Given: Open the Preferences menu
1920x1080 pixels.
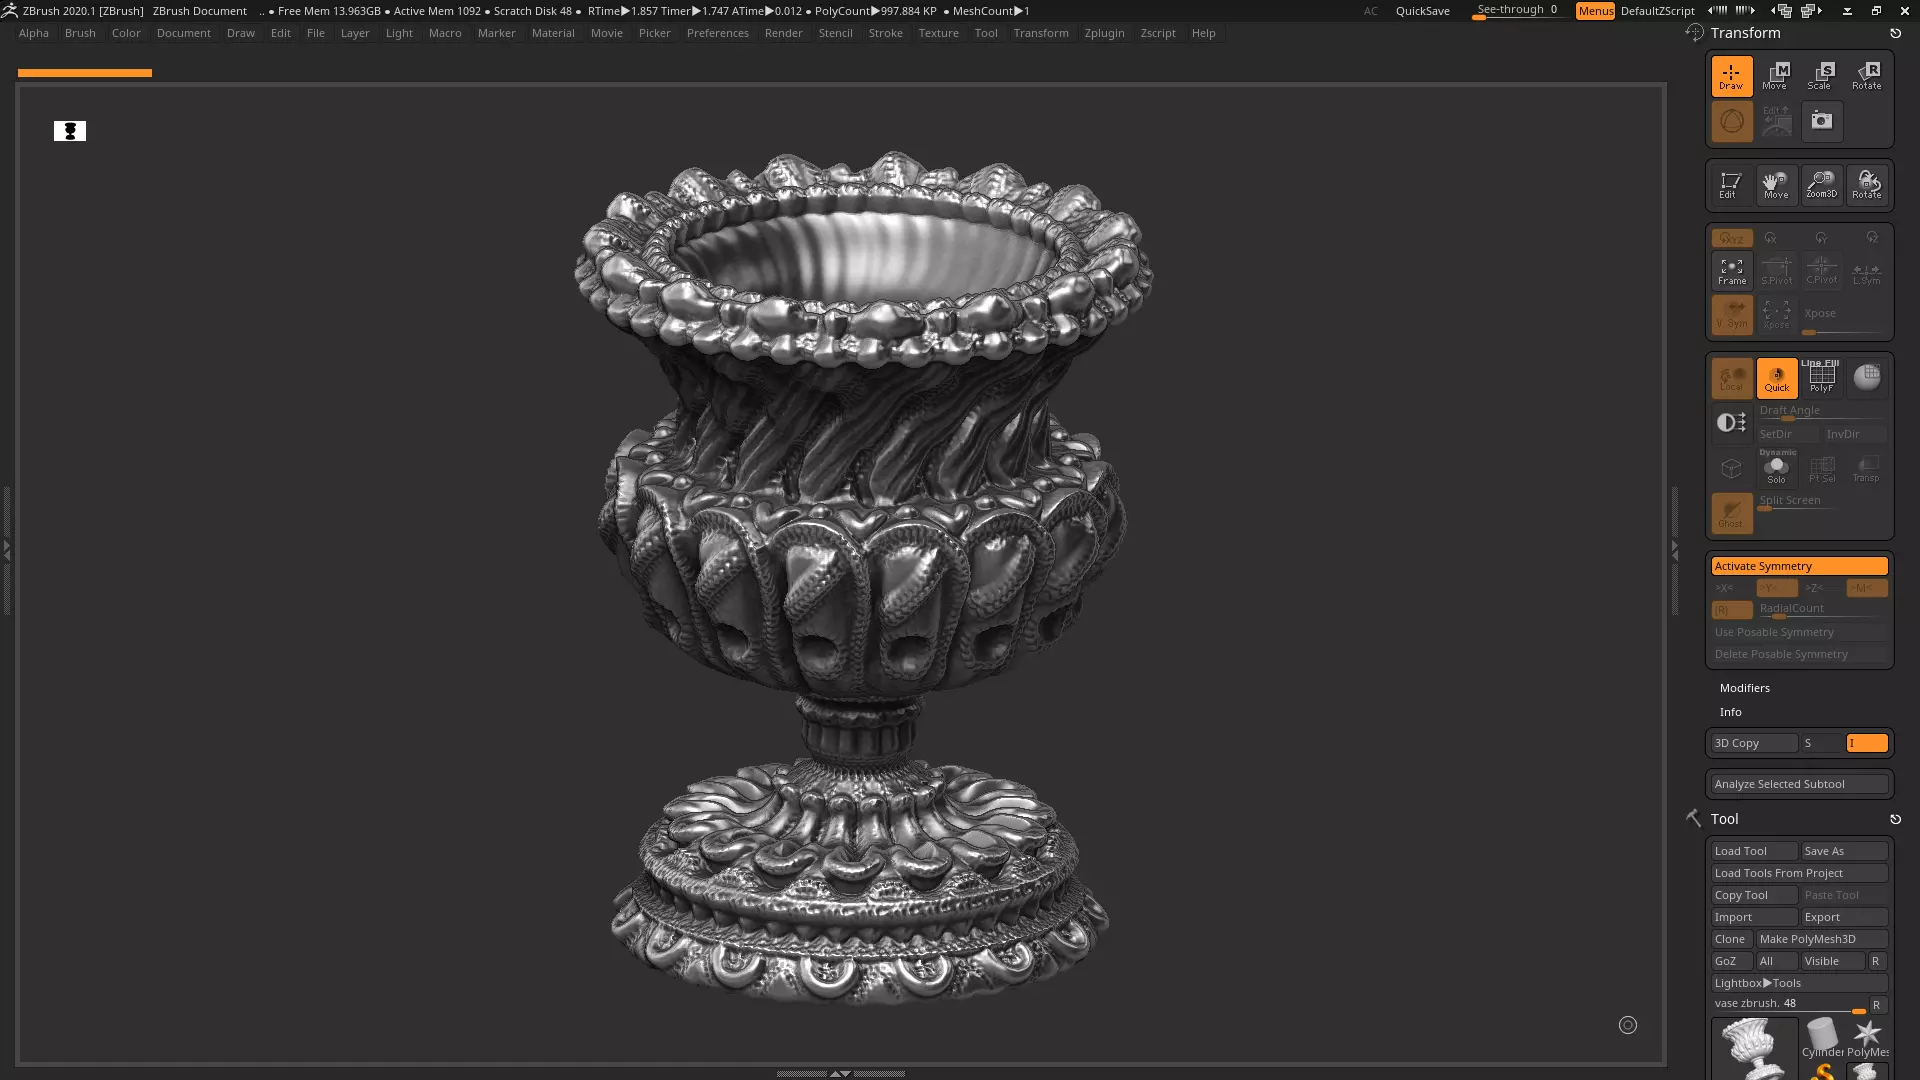Looking at the screenshot, I should (x=717, y=33).
